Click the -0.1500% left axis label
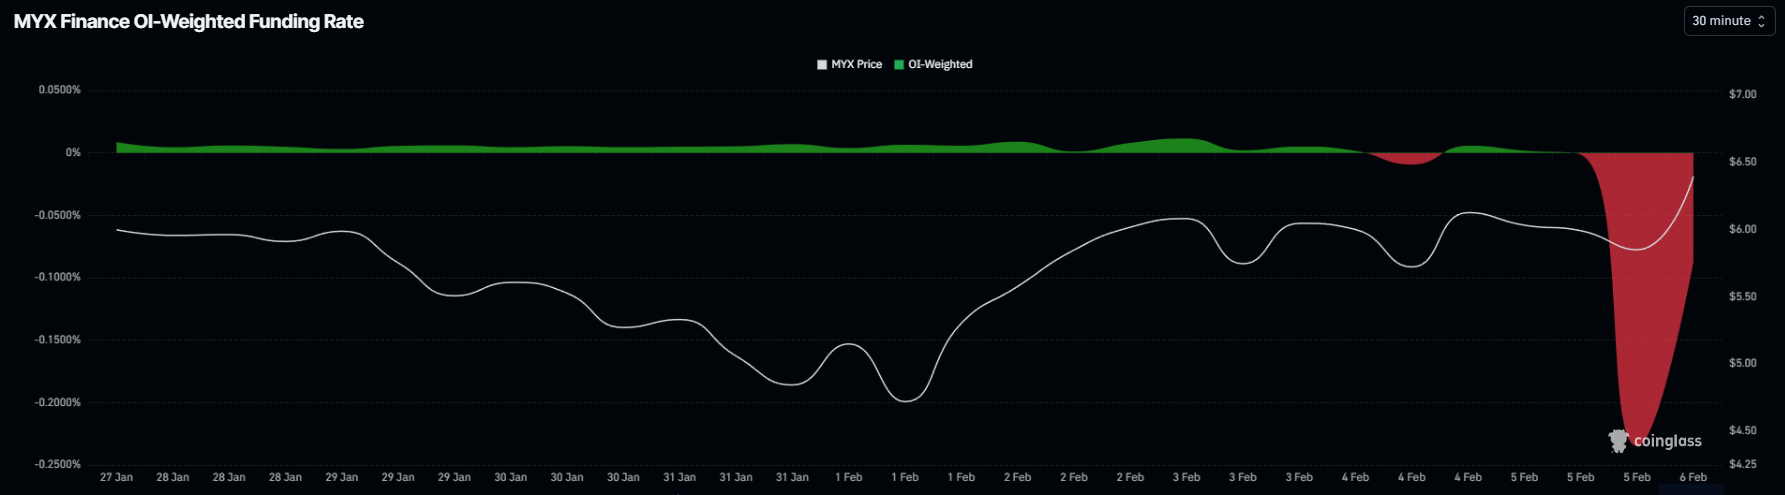1785x495 pixels. tap(58, 340)
